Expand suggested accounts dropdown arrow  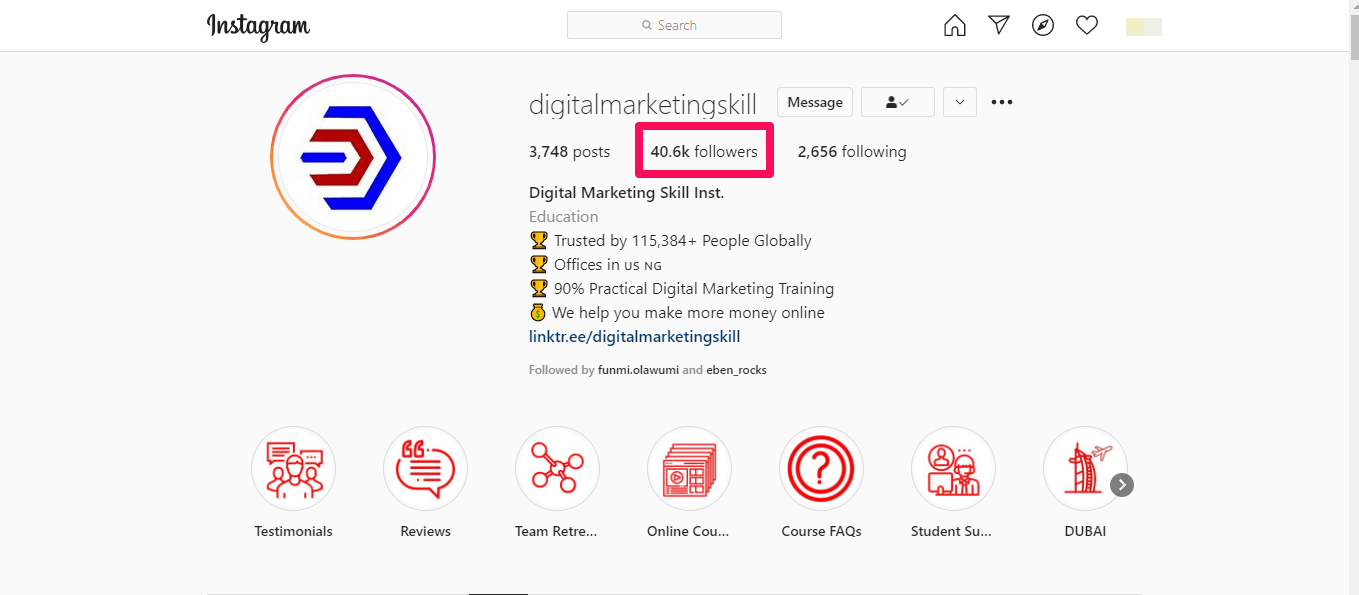click(x=959, y=102)
